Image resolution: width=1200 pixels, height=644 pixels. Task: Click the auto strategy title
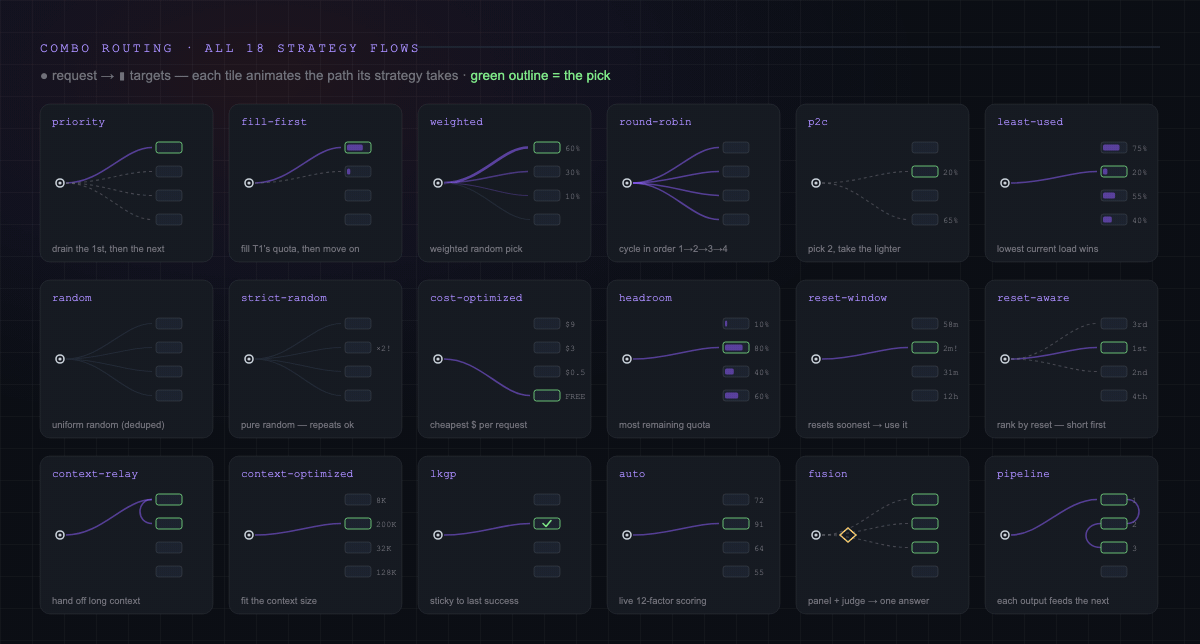pyautogui.click(x=632, y=474)
